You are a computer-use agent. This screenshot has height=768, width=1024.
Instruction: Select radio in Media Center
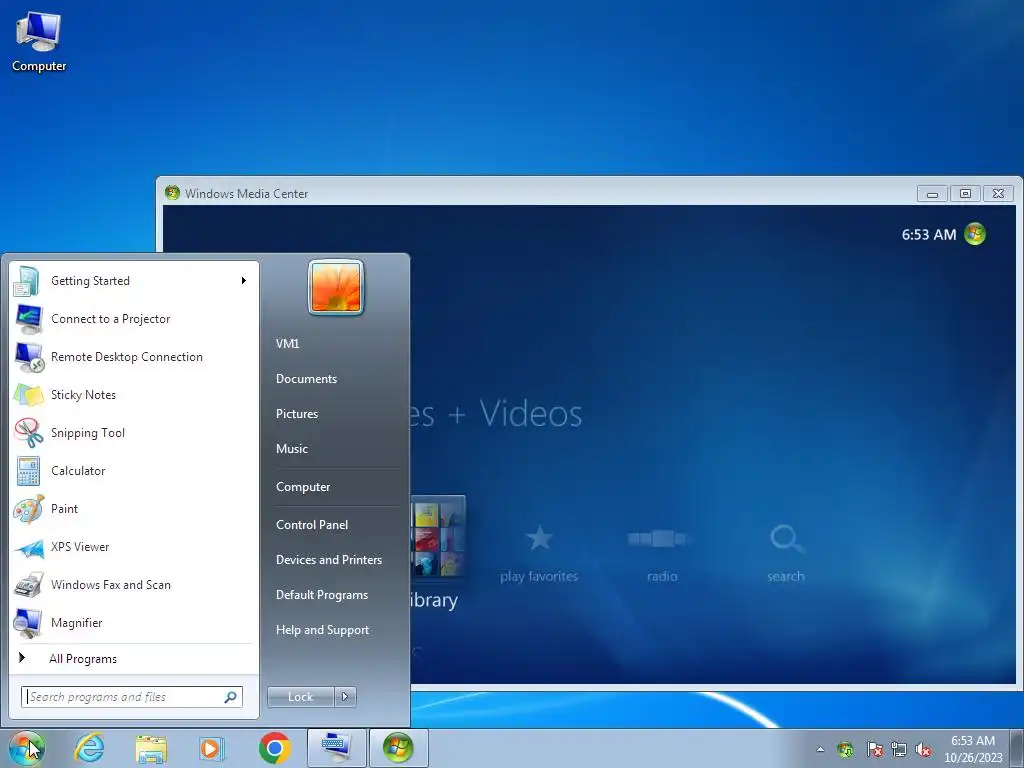click(662, 554)
